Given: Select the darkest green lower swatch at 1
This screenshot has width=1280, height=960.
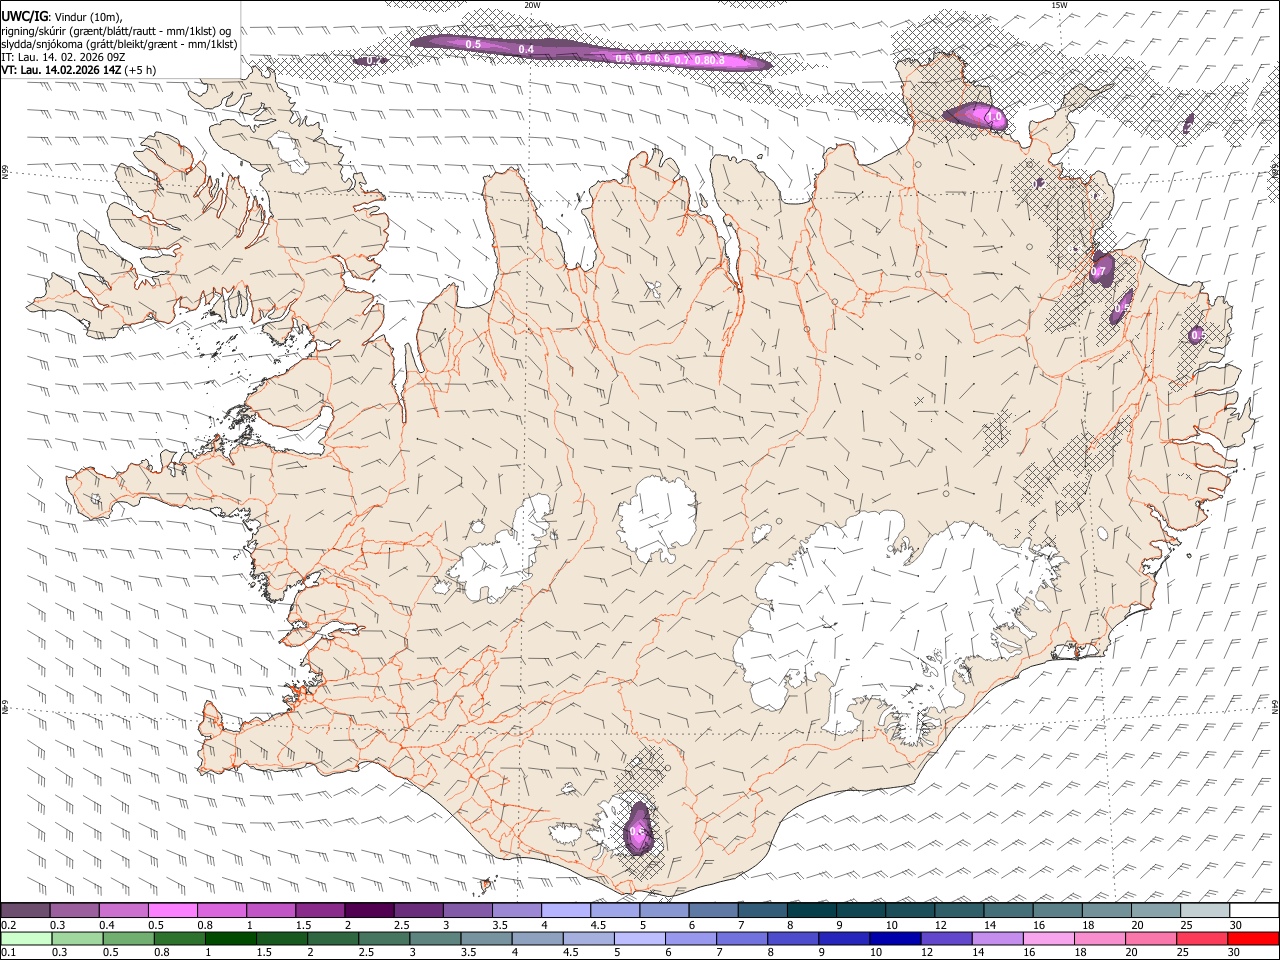Looking at the screenshot, I should (230, 938).
